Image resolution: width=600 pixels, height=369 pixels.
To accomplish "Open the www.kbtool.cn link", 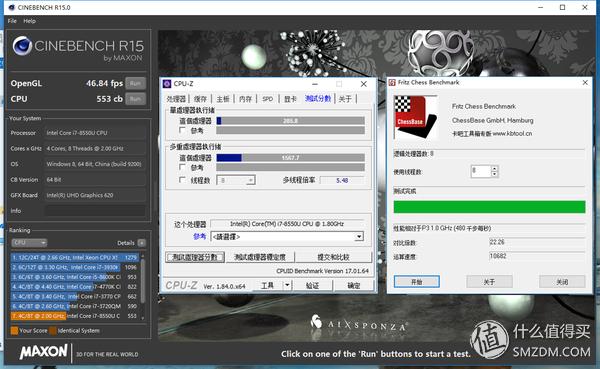I will click(x=512, y=134).
